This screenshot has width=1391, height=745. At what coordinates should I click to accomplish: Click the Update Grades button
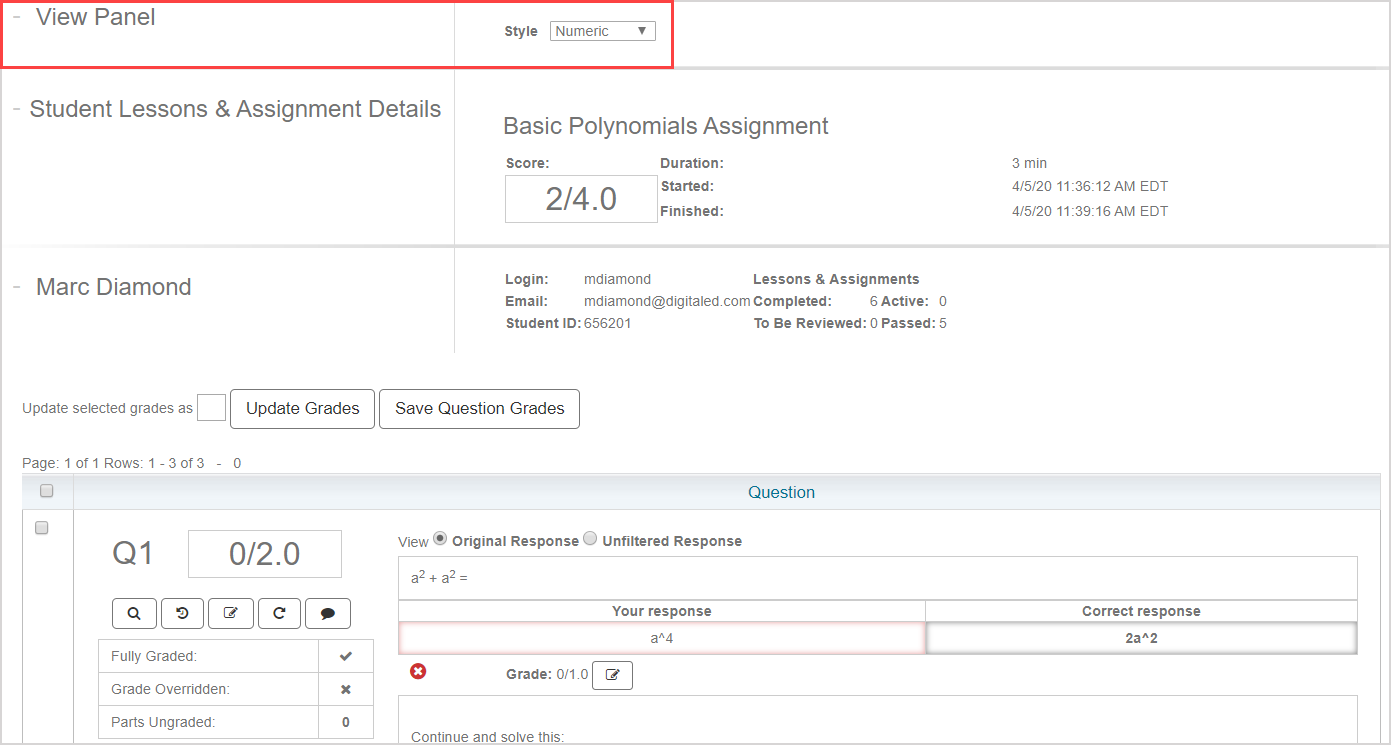(302, 409)
